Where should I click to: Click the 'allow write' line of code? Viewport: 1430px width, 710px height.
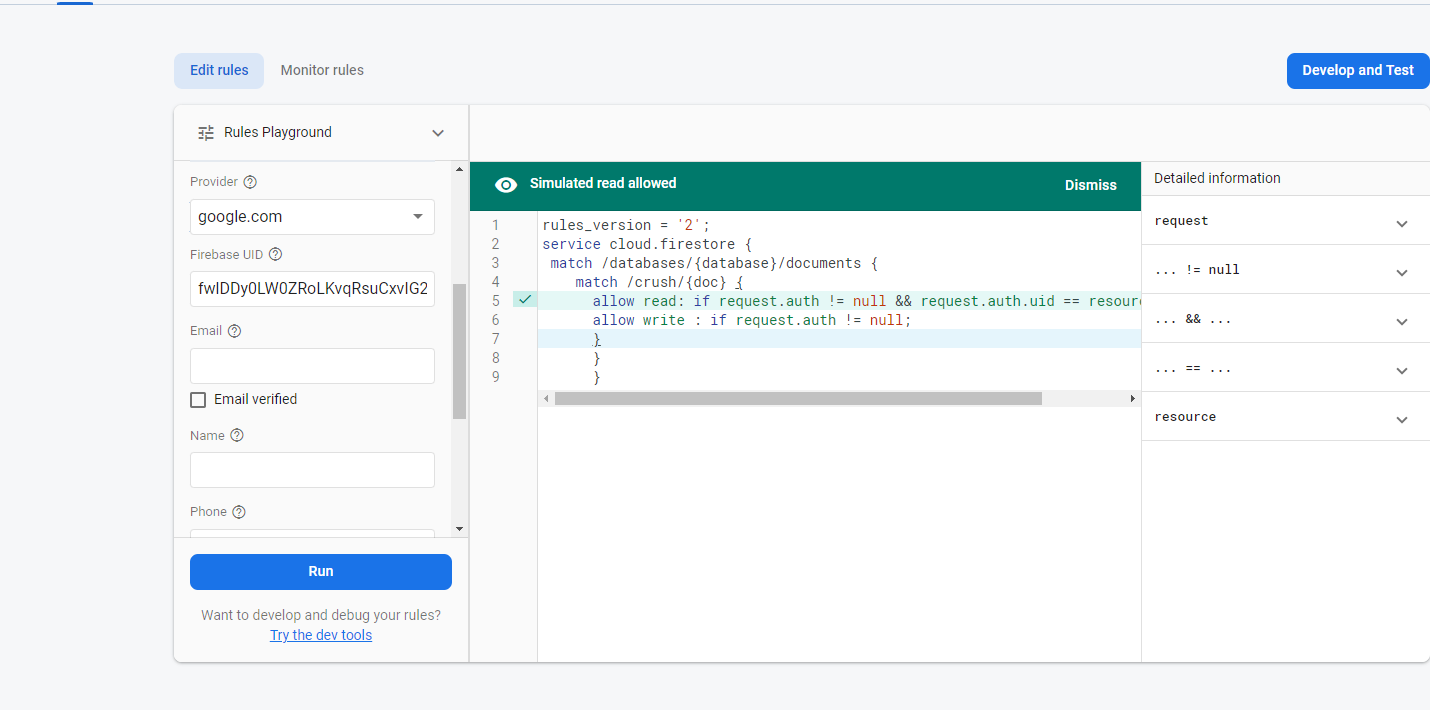pyautogui.click(x=751, y=320)
